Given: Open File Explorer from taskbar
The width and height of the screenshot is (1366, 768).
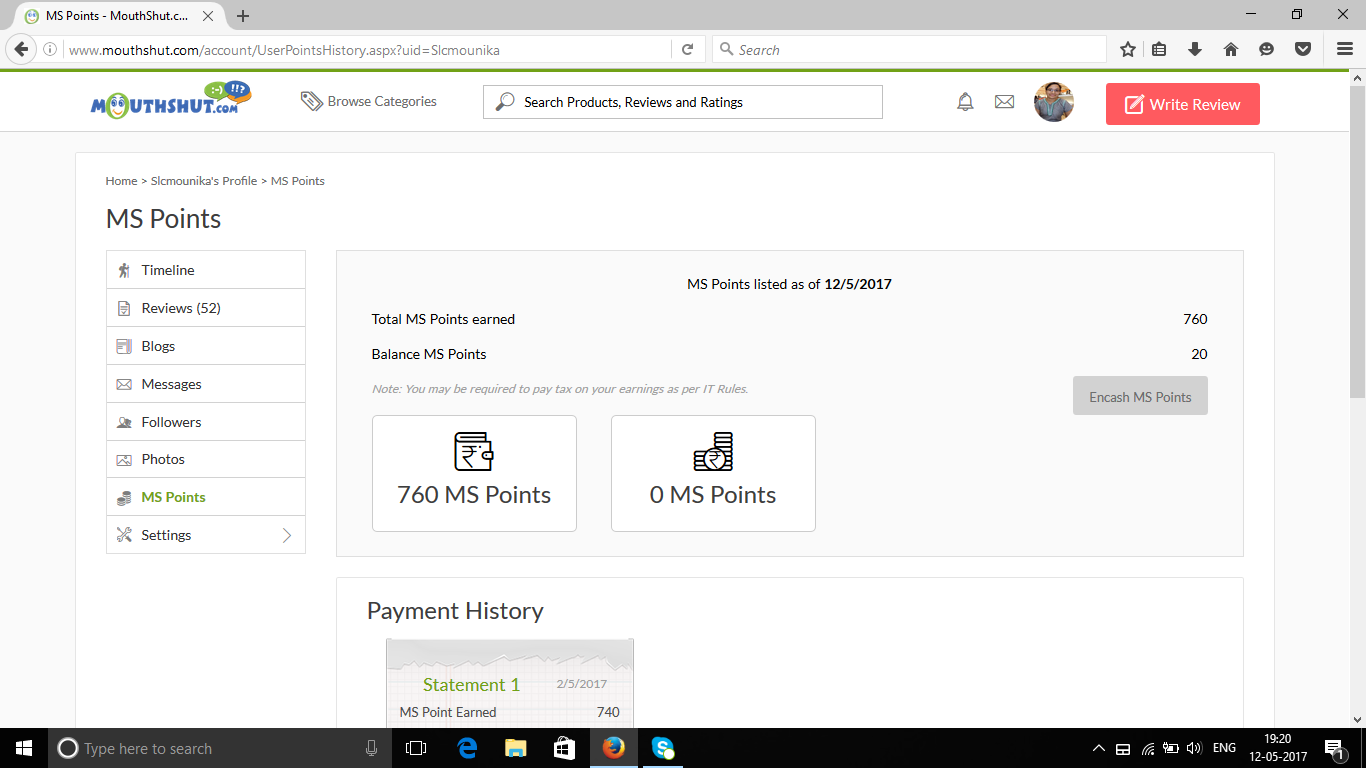Looking at the screenshot, I should [x=516, y=748].
